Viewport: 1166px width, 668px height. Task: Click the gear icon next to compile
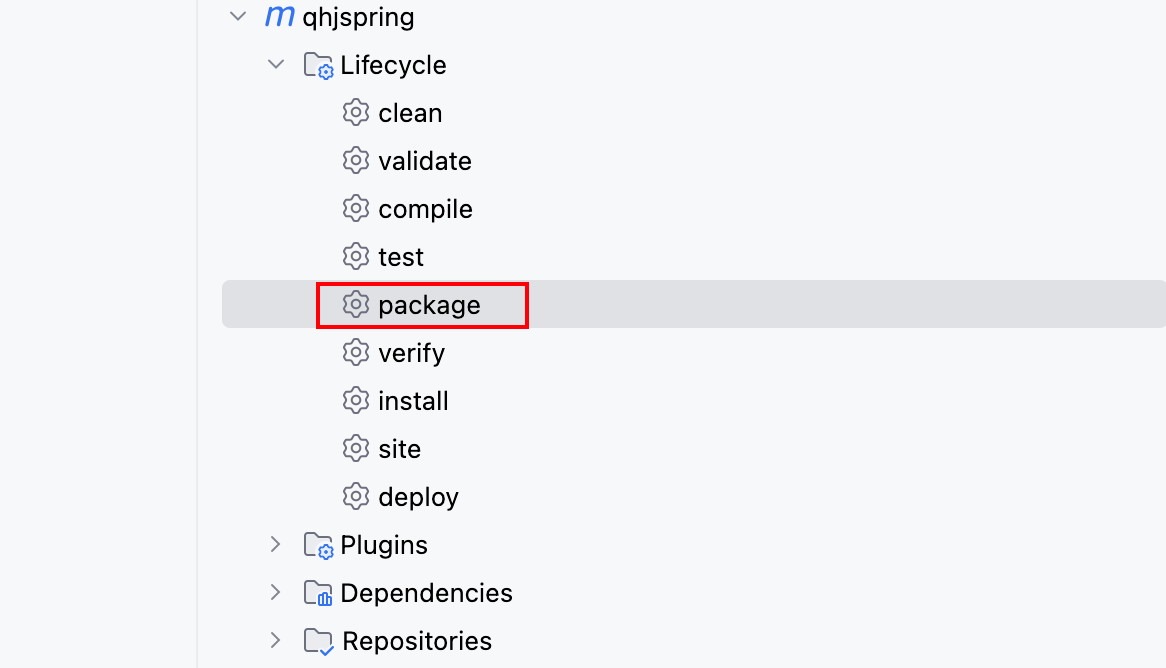coord(355,208)
